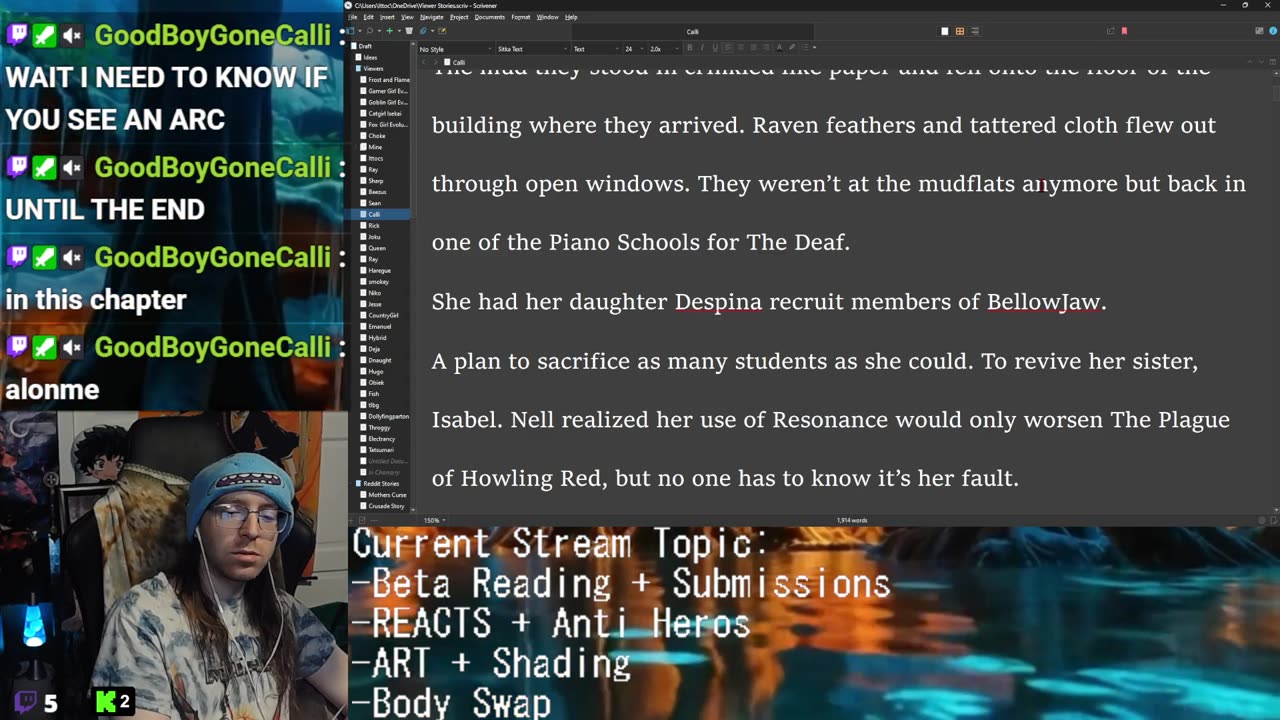Go back in editor history
The width and height of the screenshot is (1280, 720).
click(423, 62)
